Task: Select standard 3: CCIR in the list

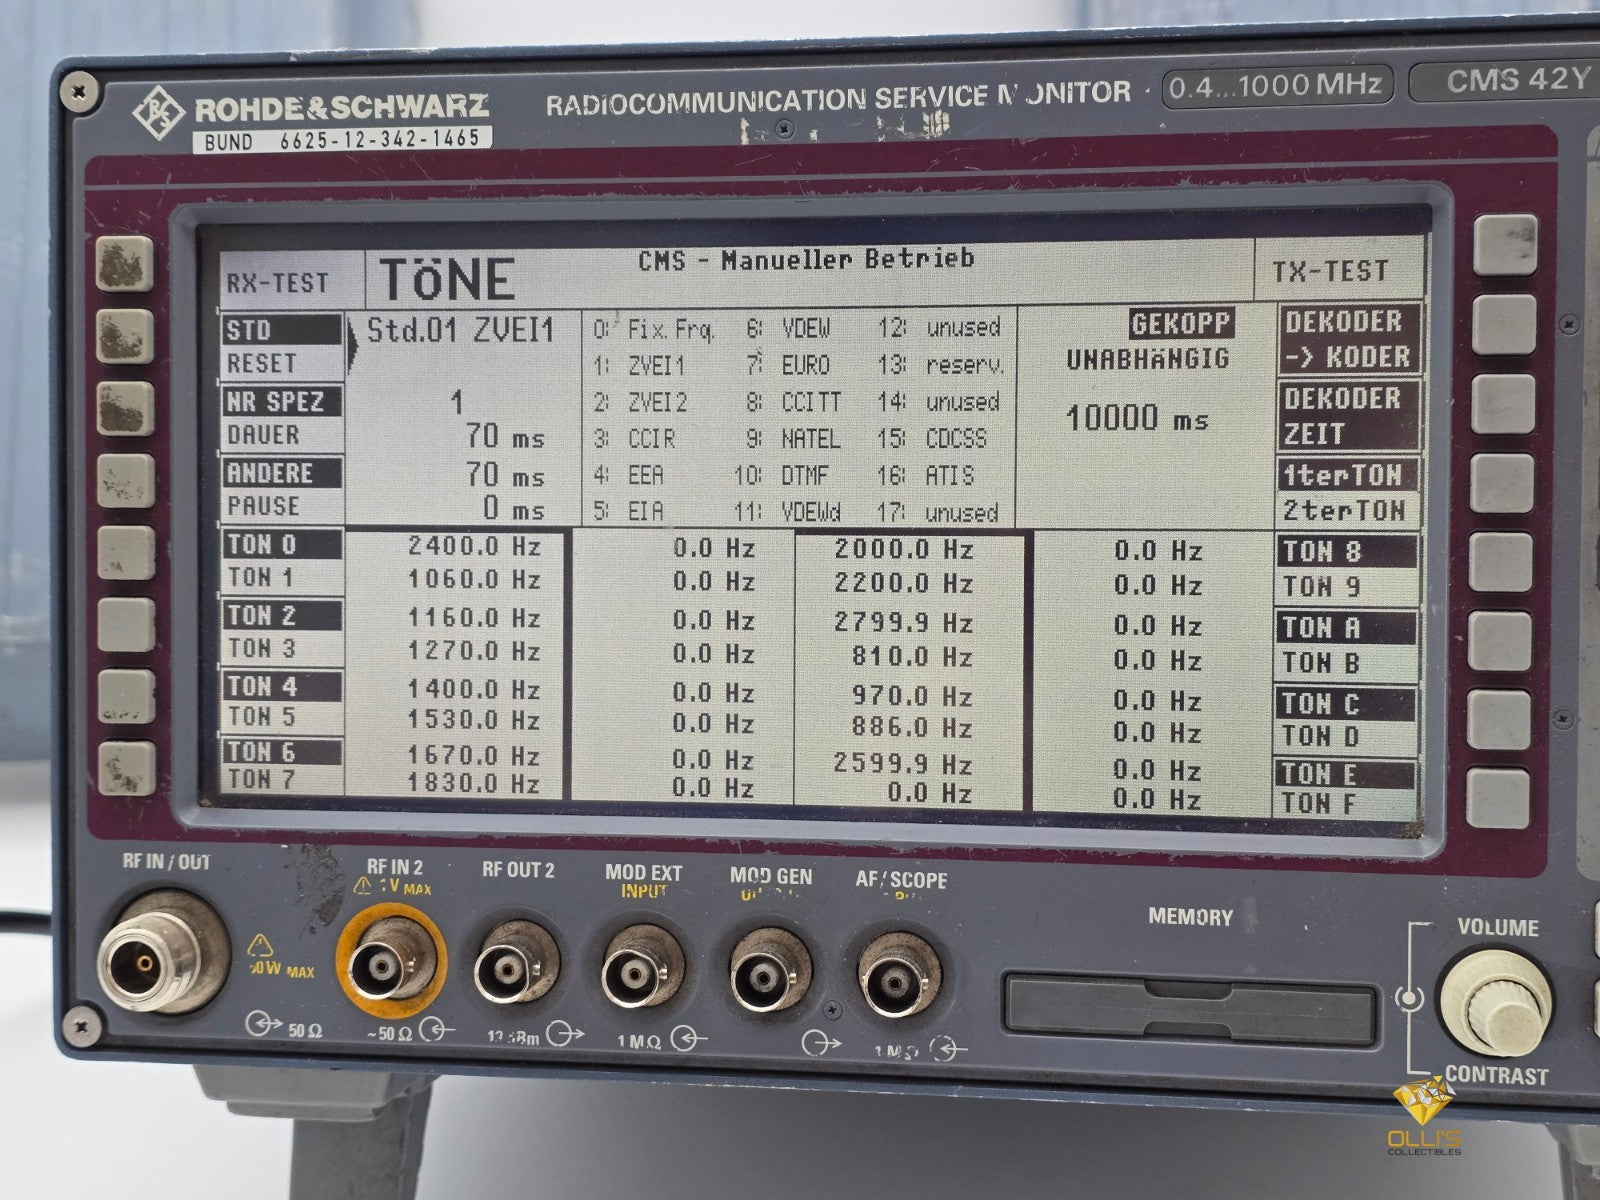Action: tap(635, 439)
